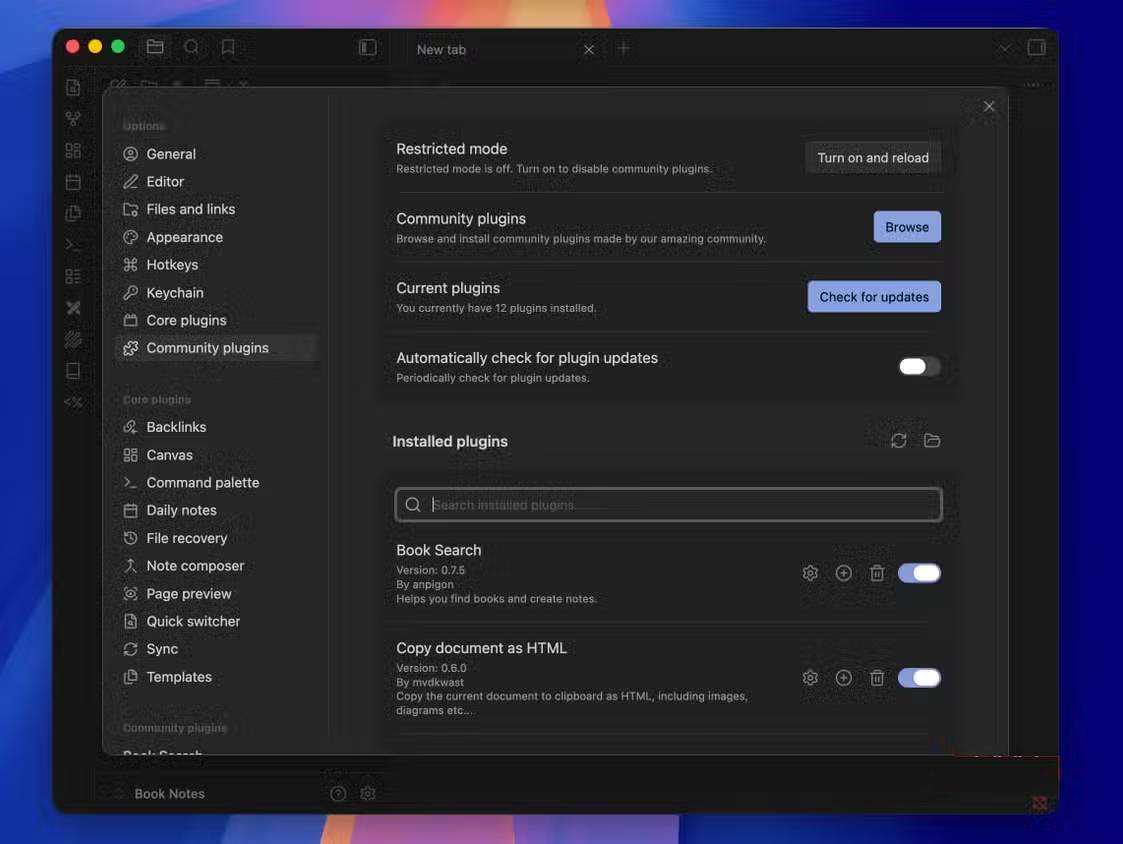
Task: Open search in the top bar
Action: (191, 47)
